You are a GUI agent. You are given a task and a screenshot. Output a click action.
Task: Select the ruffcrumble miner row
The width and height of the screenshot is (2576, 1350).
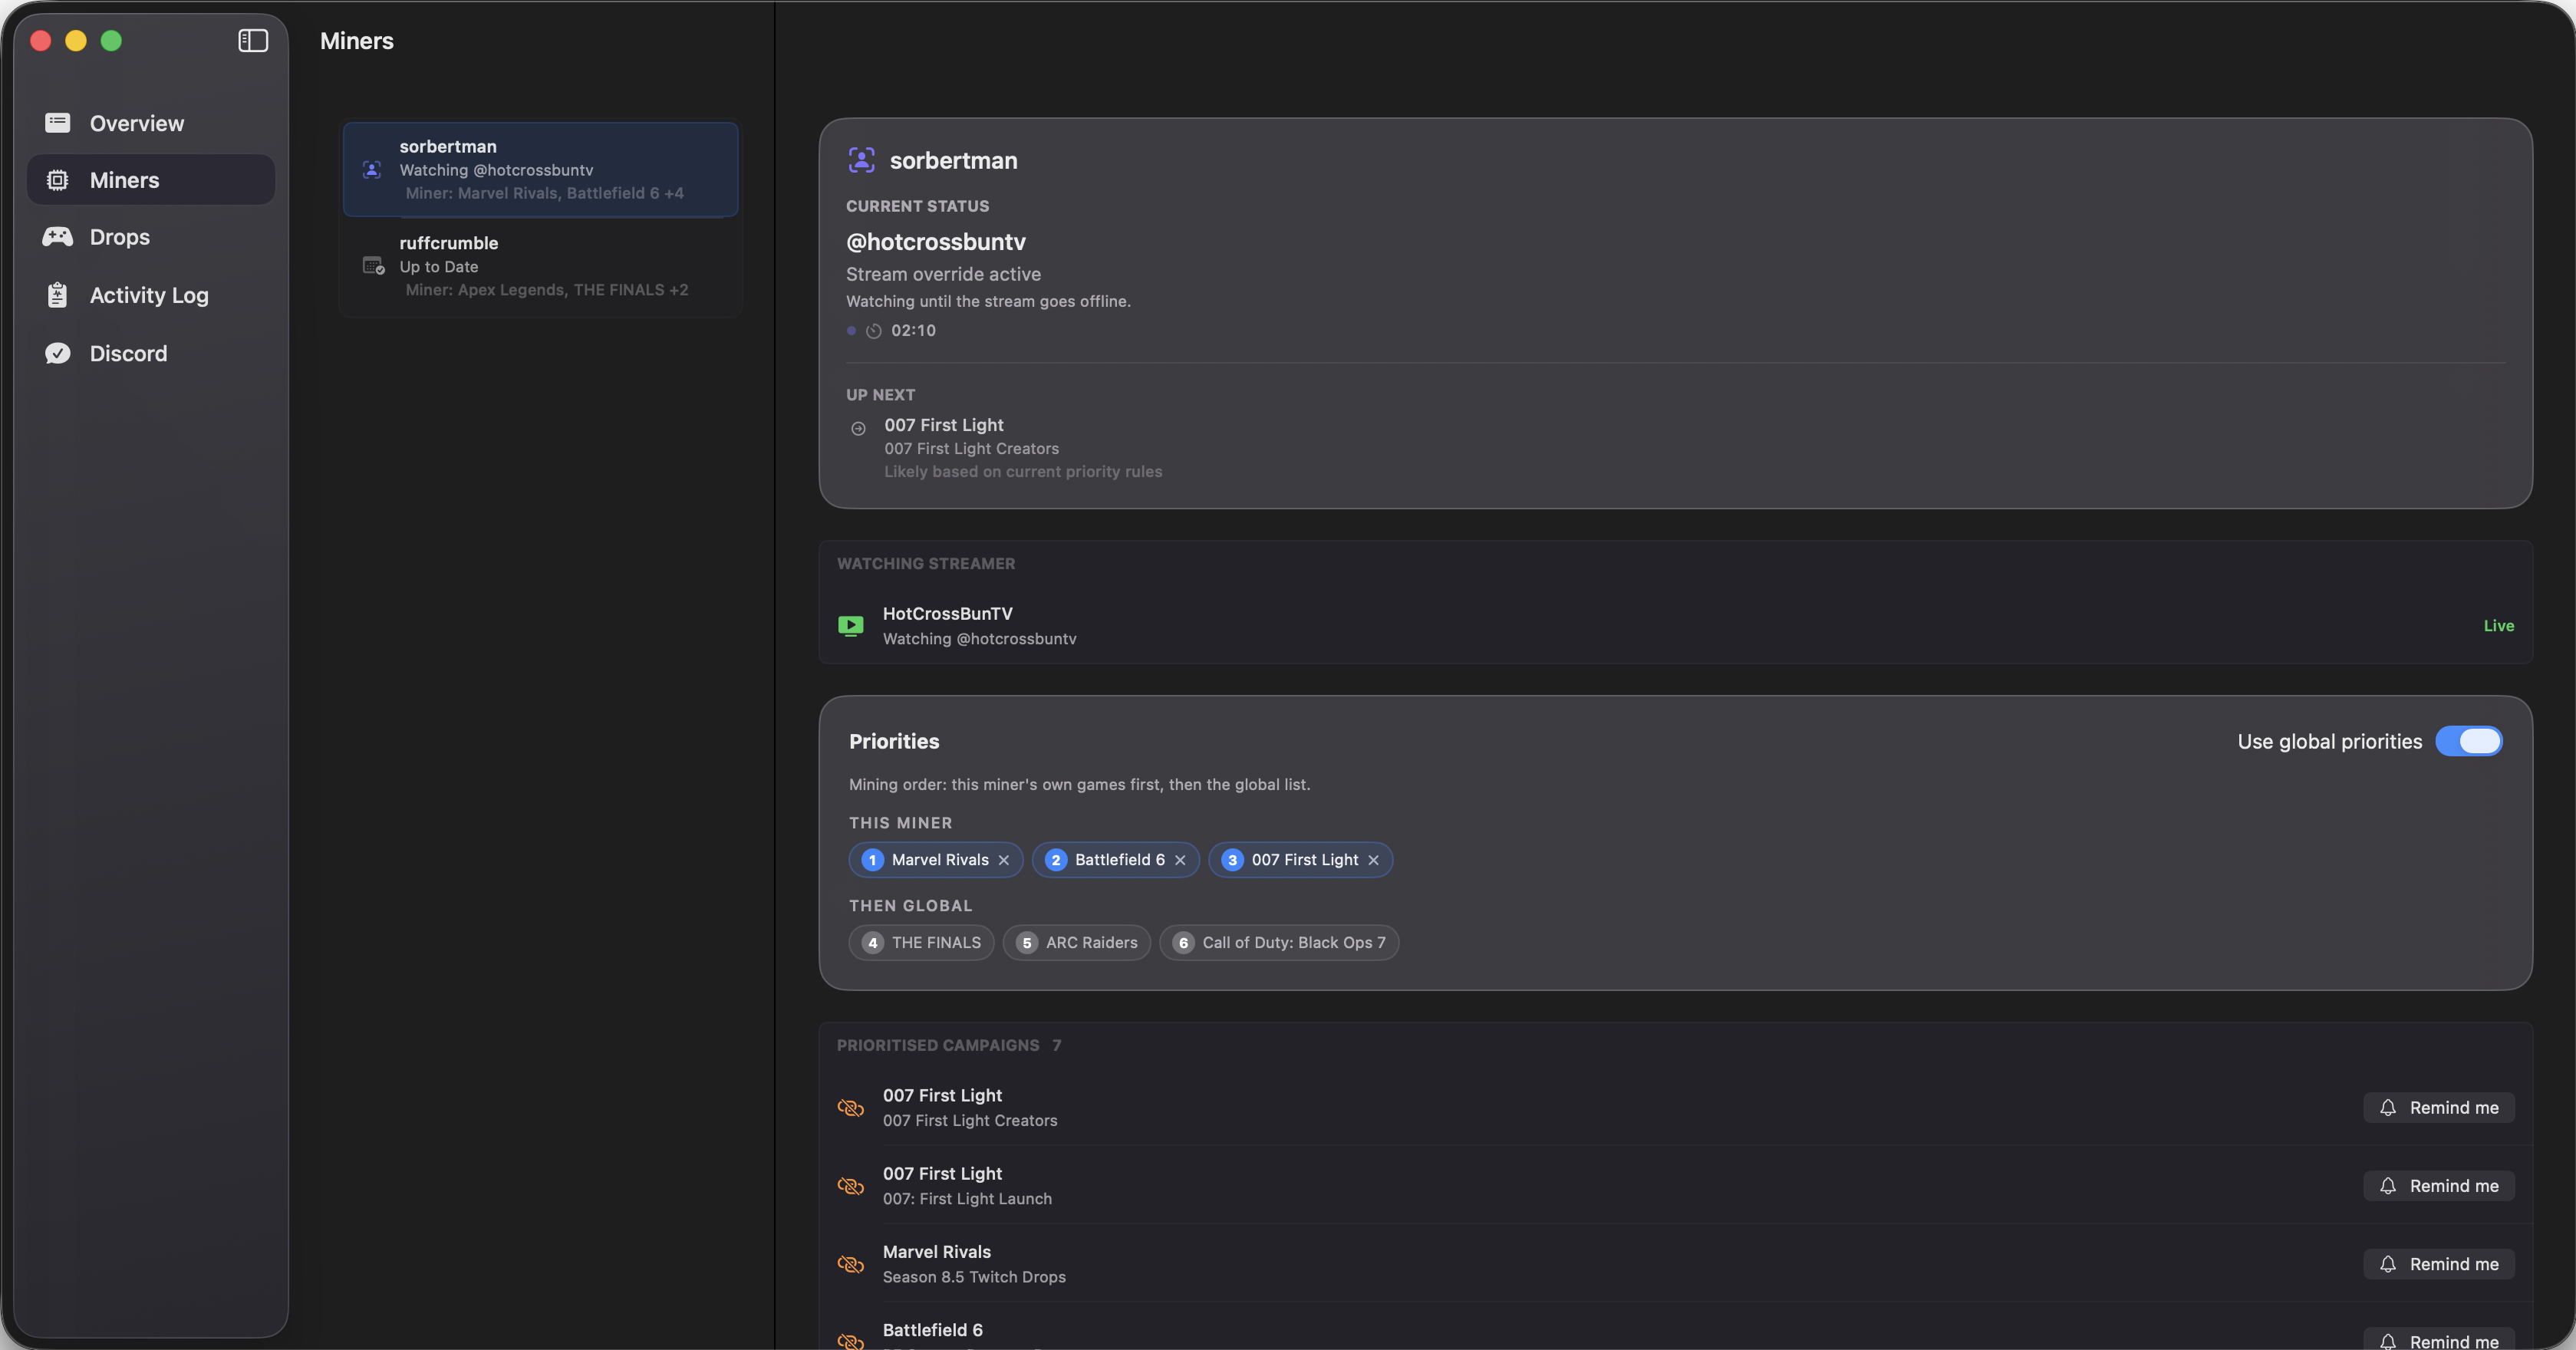pyautogui.click(x=540, y=266)
